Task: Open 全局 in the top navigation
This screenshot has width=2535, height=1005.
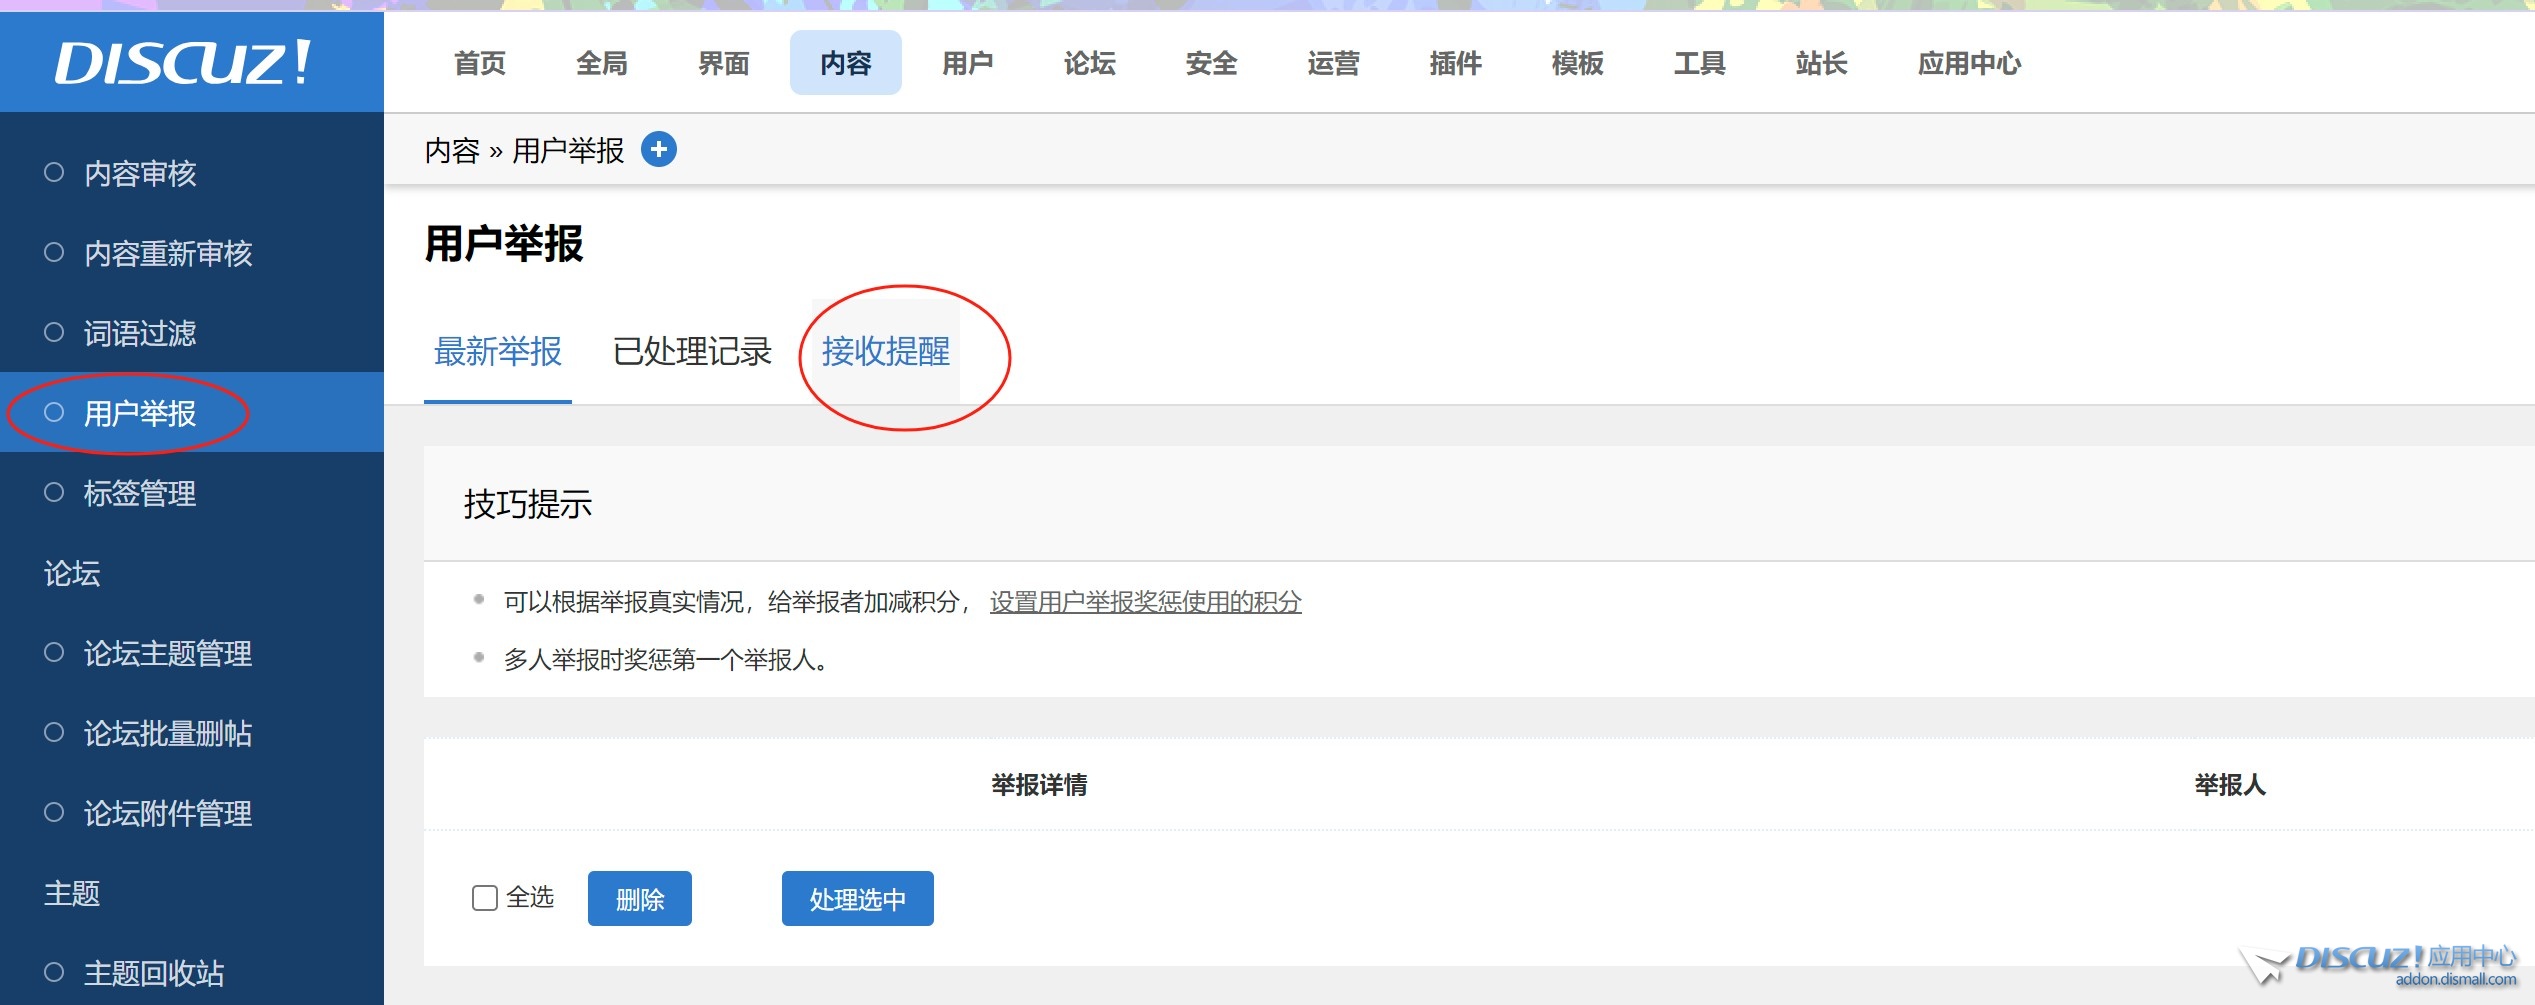Action: [602, 62]
